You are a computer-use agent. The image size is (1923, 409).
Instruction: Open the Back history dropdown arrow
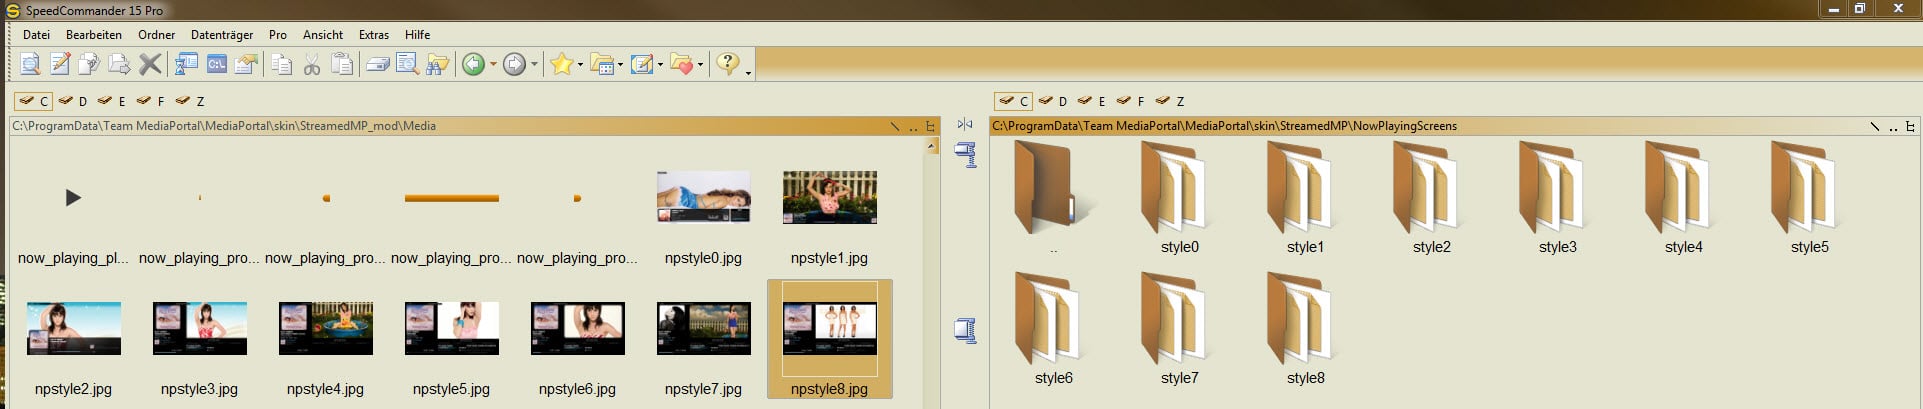(x=493, y=65)
